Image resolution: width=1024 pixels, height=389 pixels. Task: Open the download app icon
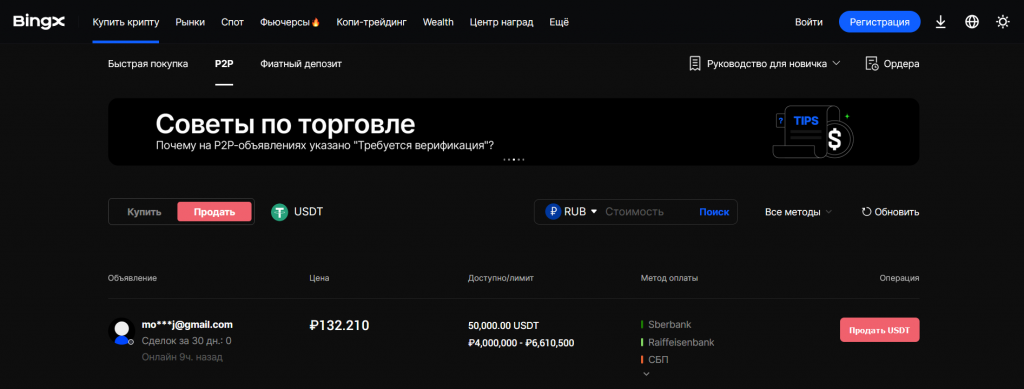940,22
